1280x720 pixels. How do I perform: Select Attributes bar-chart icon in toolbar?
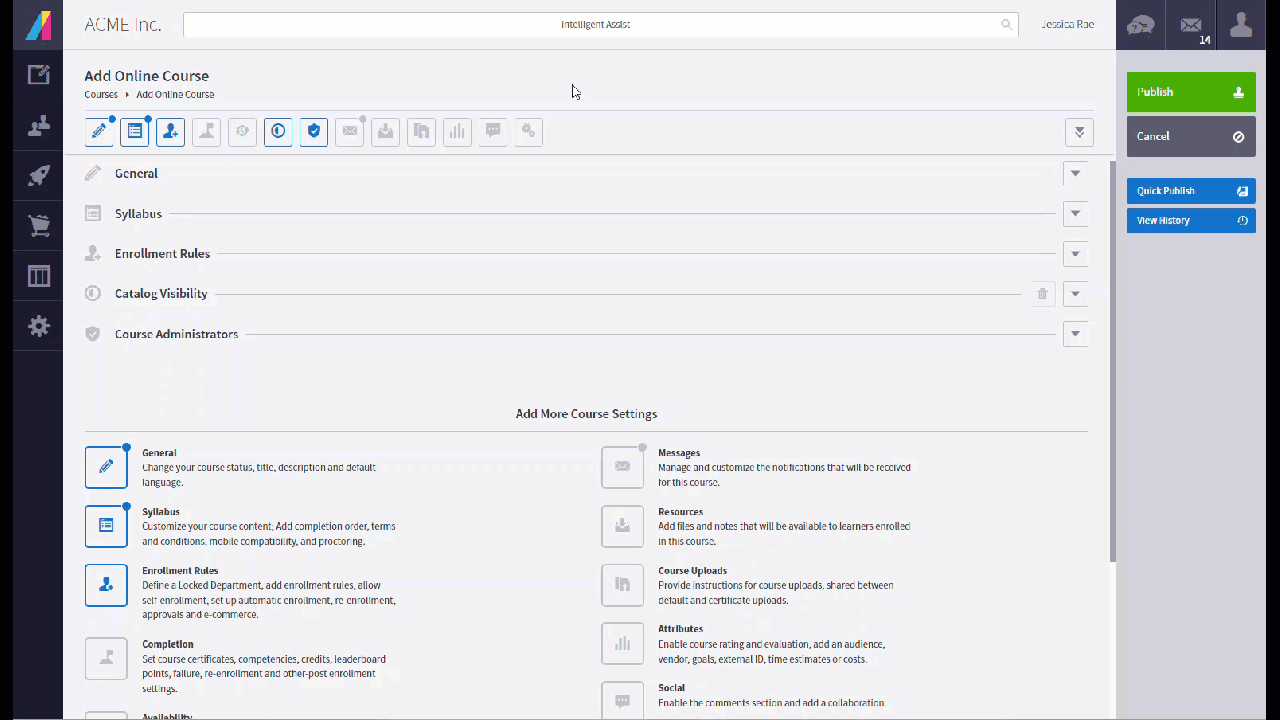457,132
